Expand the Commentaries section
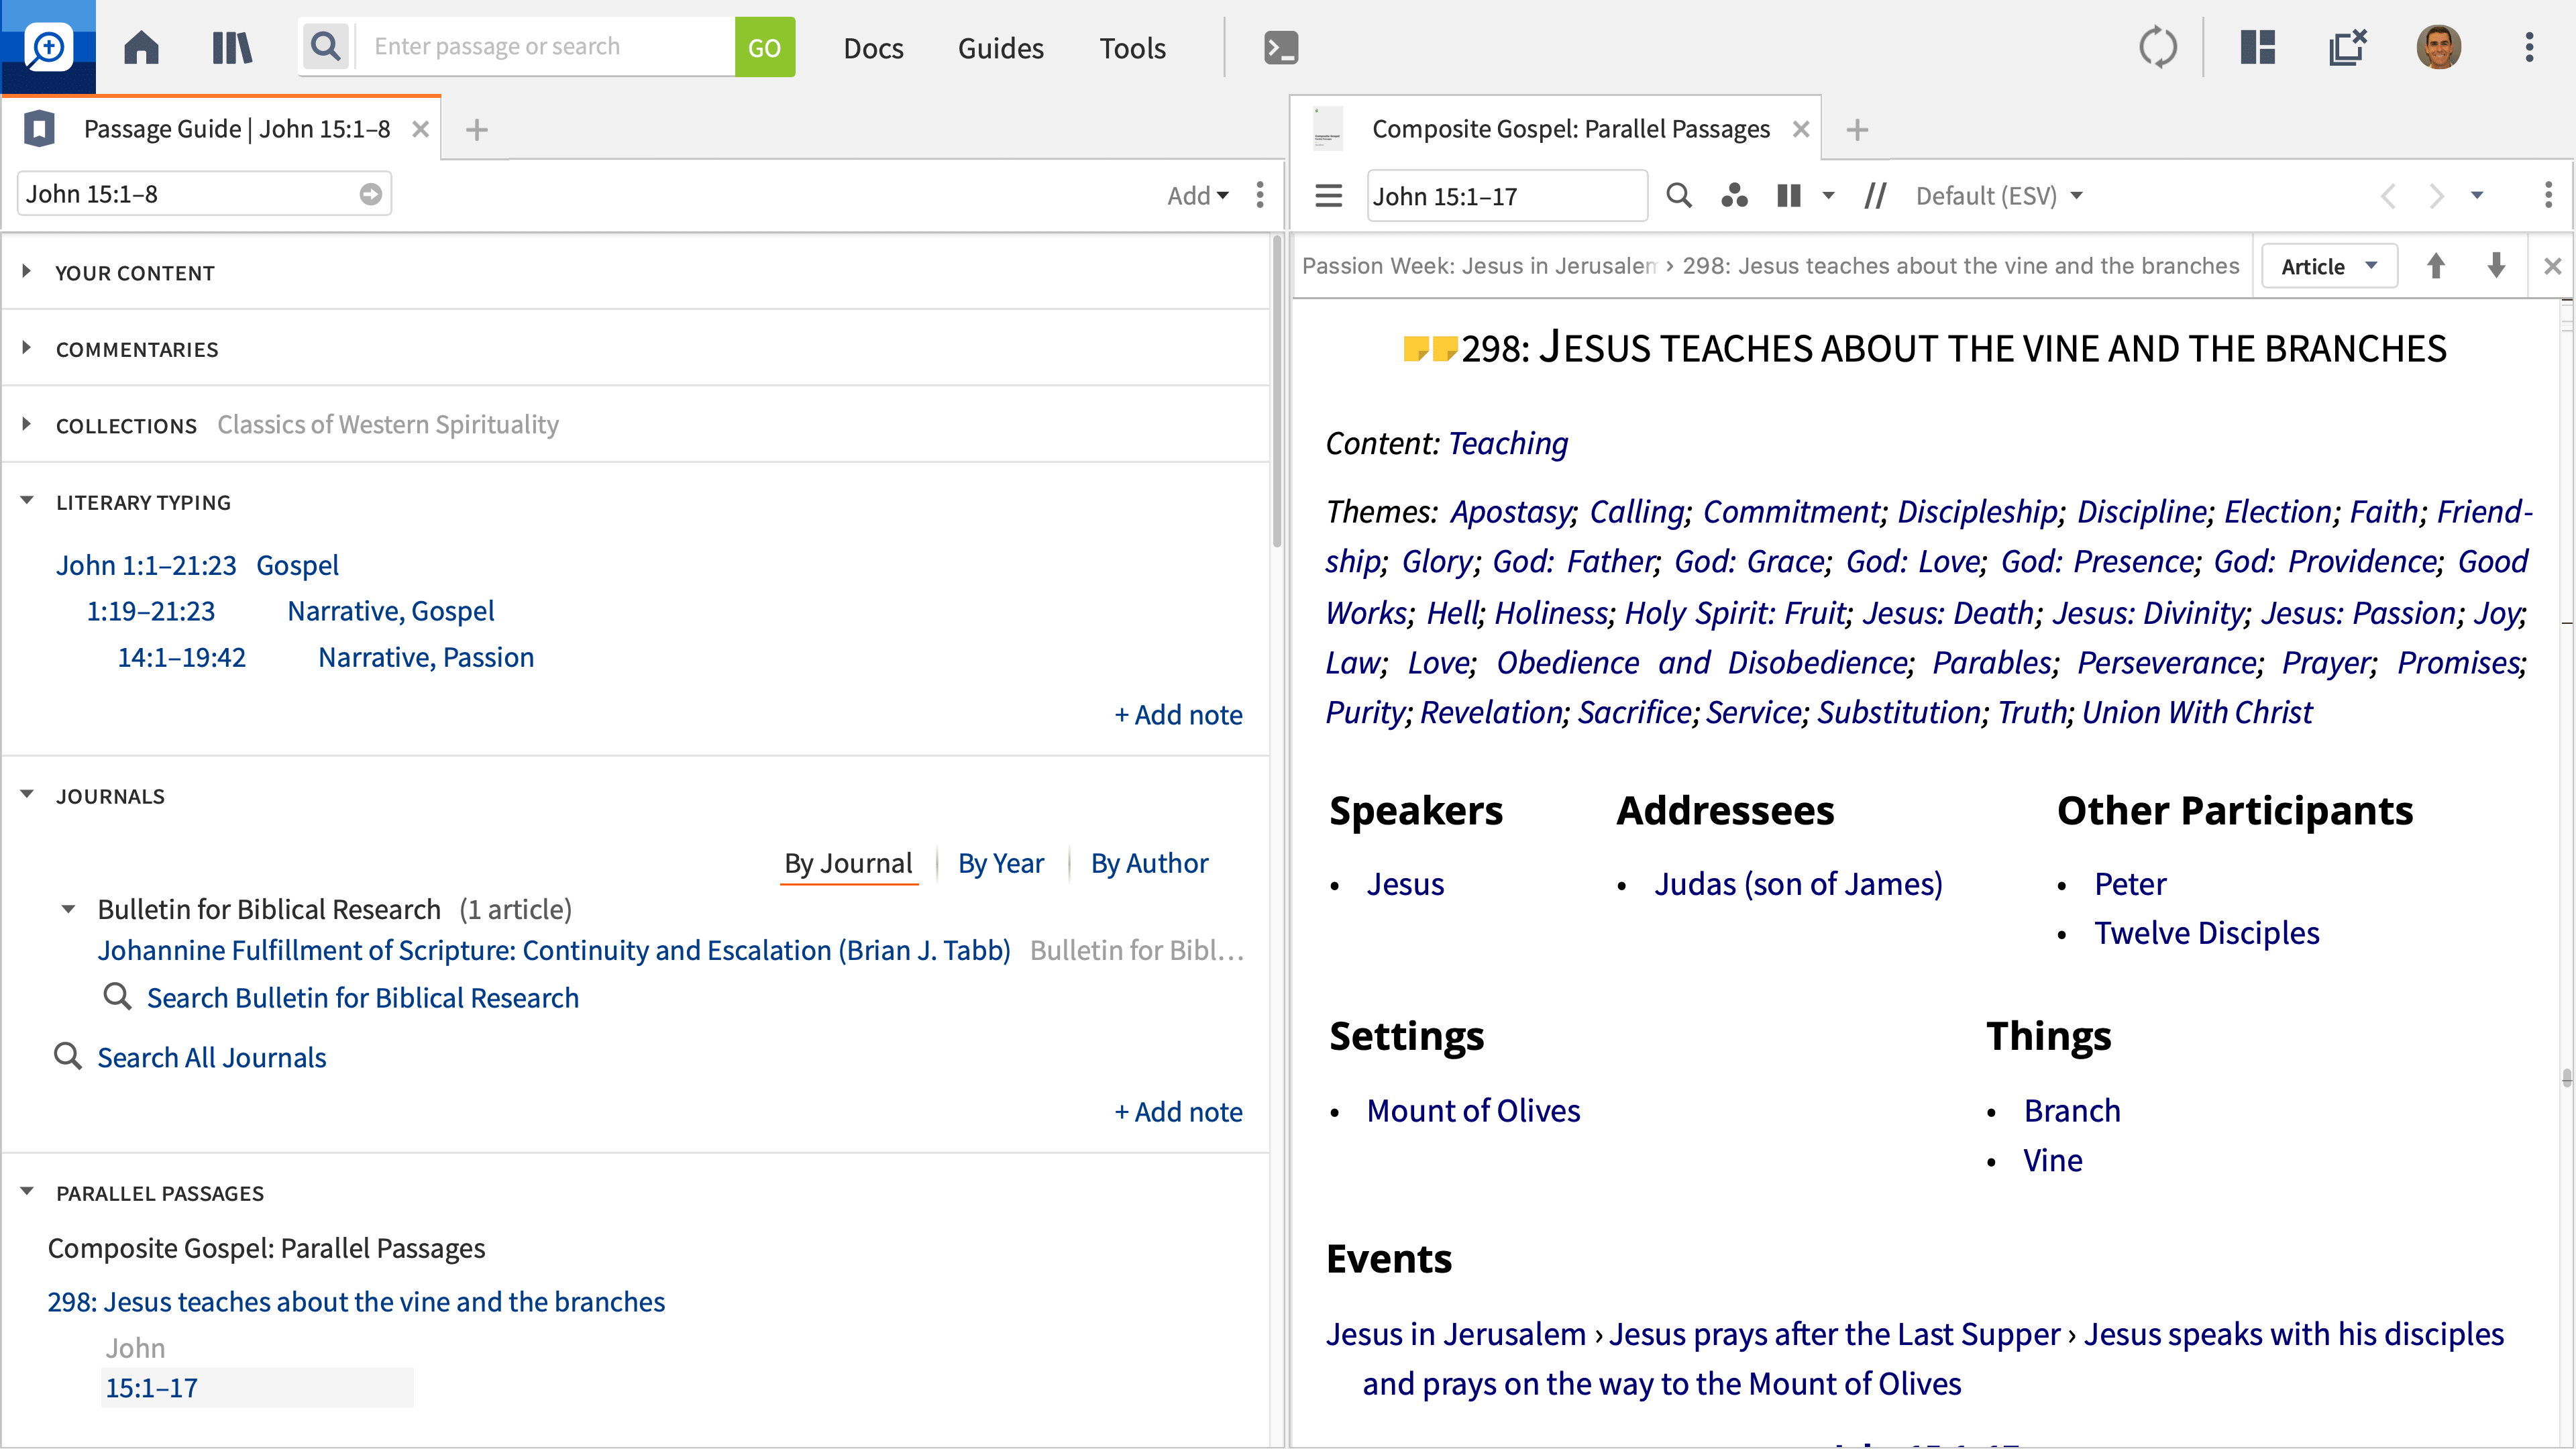The image size is (2576, 1449). click(137, 349)
